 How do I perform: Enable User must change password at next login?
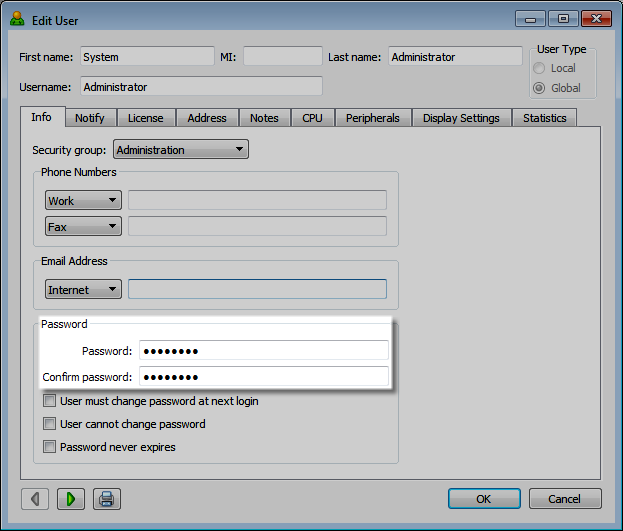point(50,401)
